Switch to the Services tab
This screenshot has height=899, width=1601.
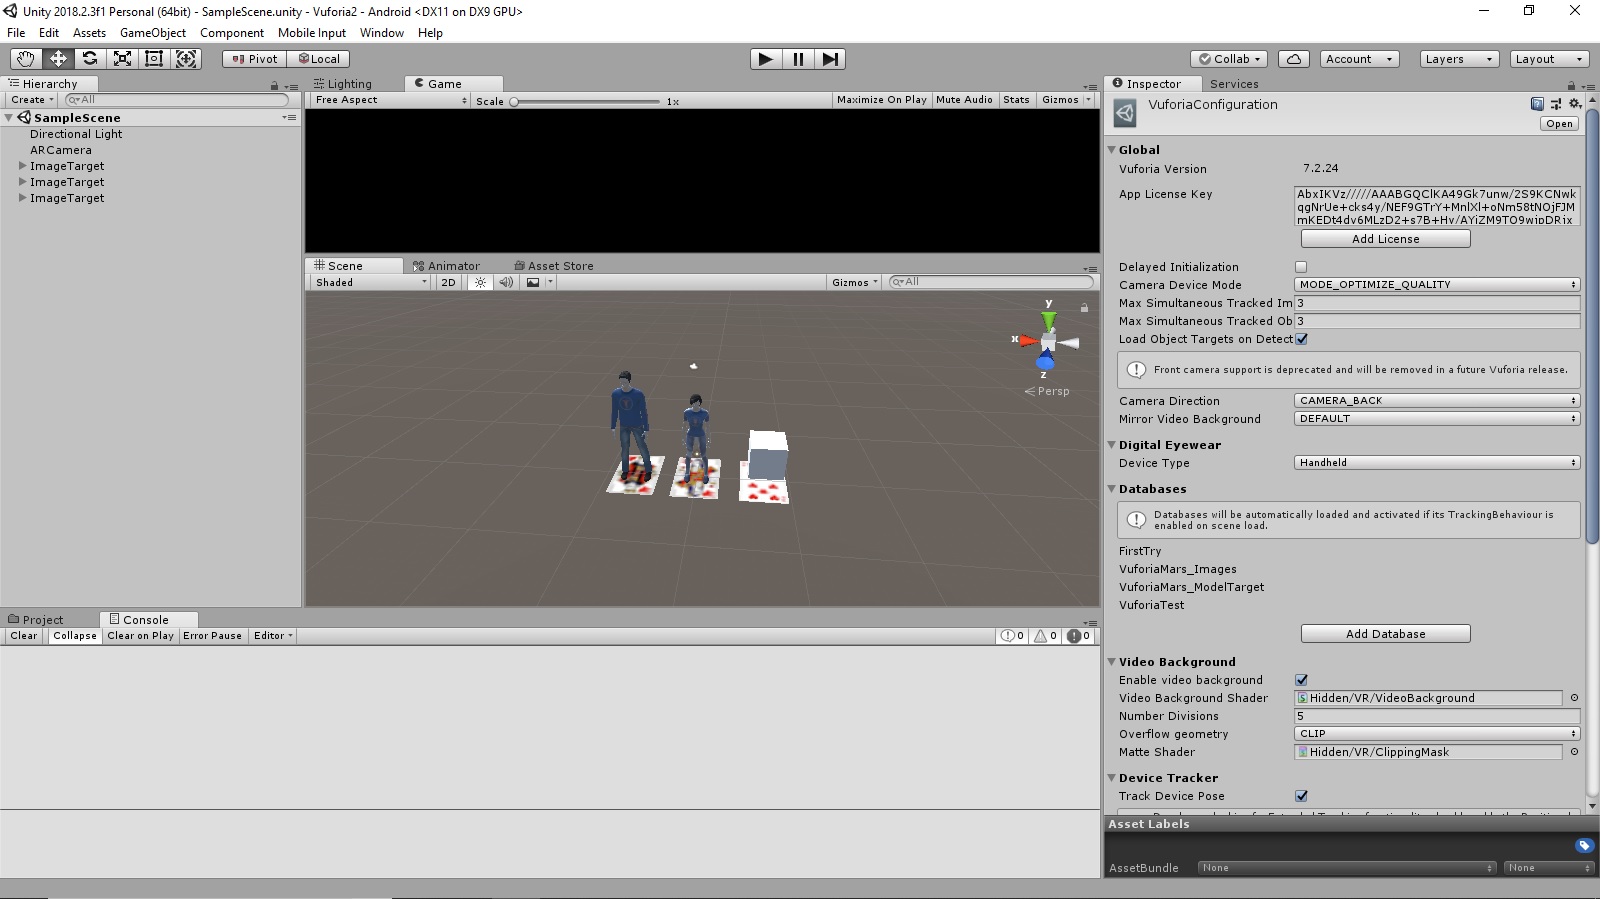tap(1234, 84)
